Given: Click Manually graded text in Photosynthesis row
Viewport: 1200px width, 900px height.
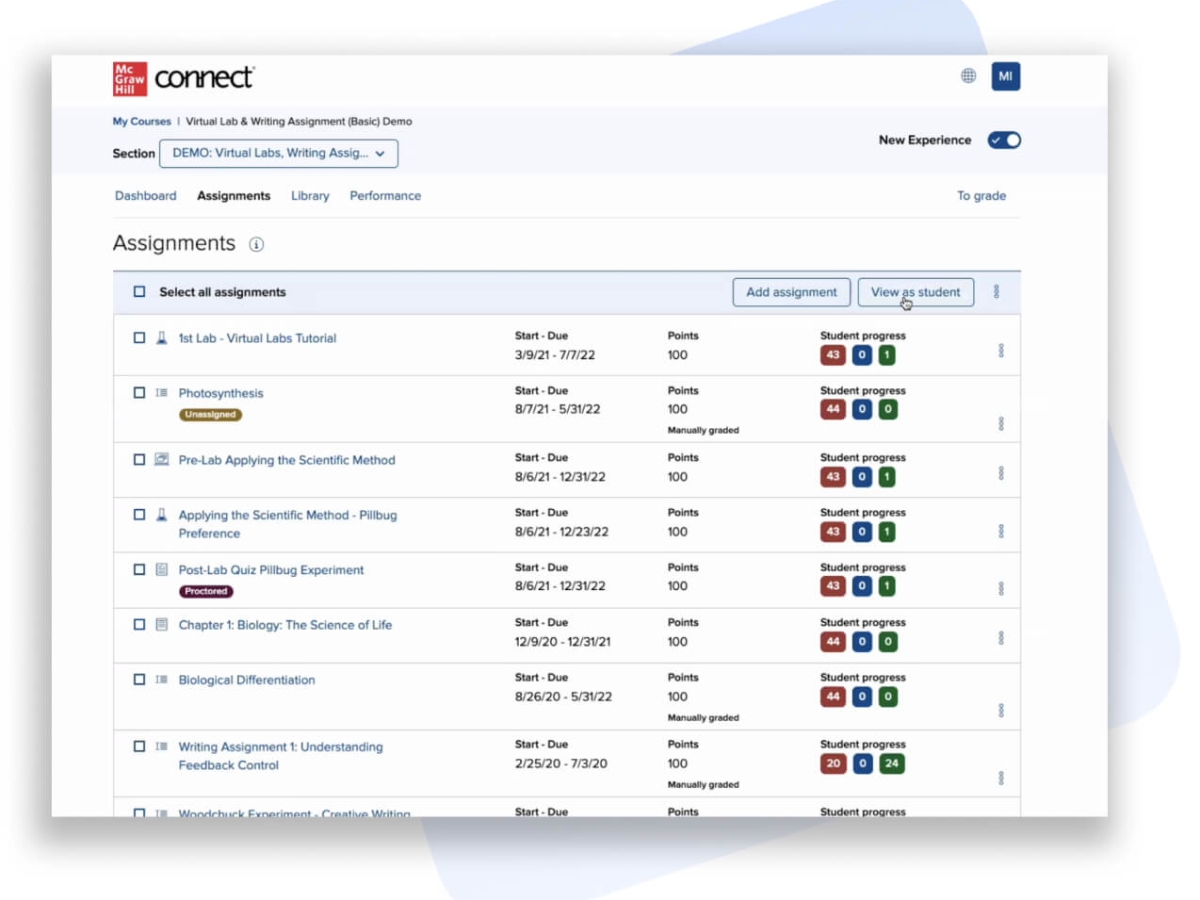Looking at the screenshot, I should [704, 430].
